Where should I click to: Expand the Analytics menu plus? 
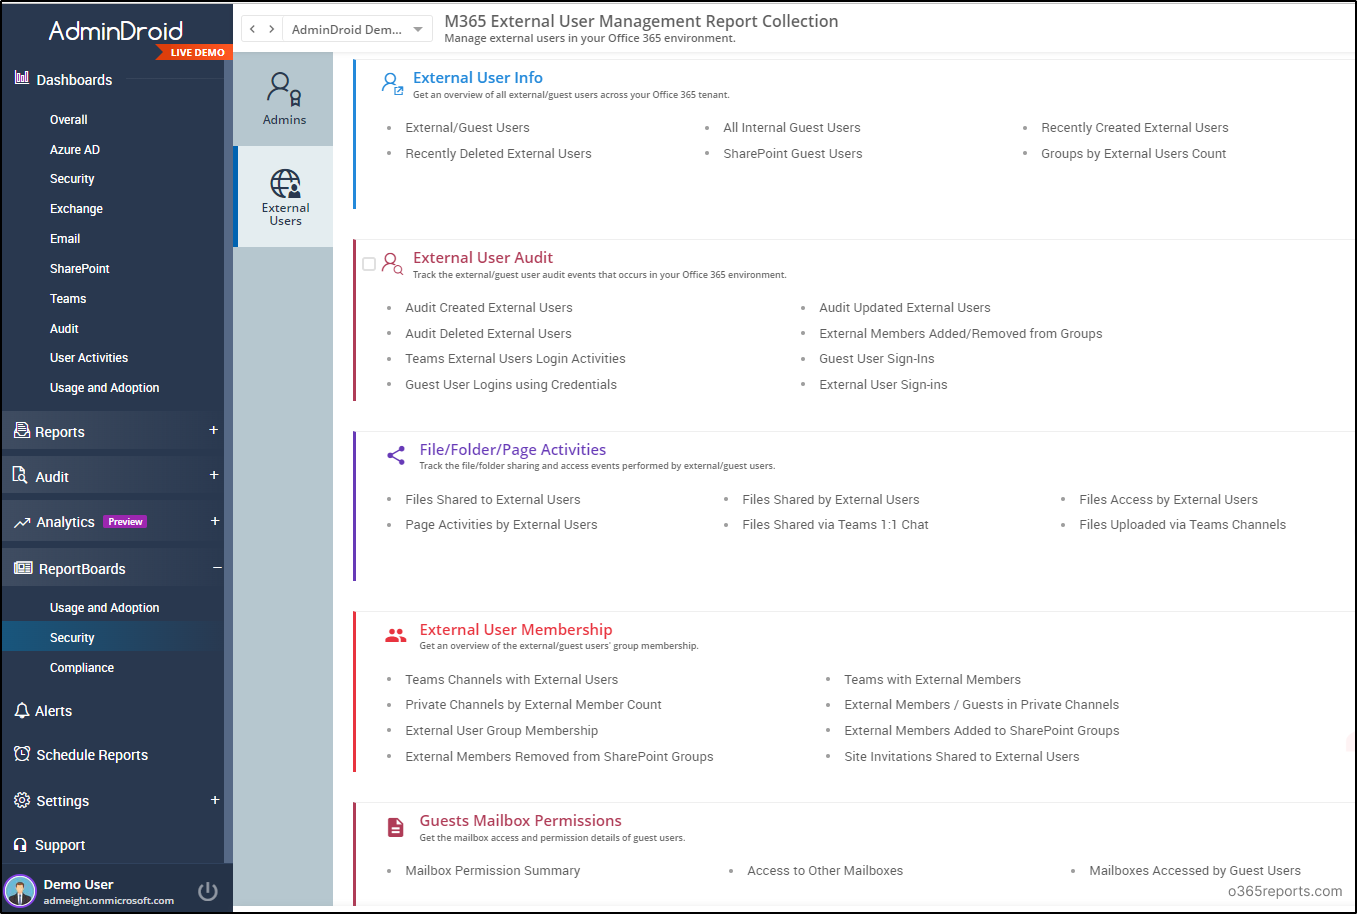click(x=213, y=521)
